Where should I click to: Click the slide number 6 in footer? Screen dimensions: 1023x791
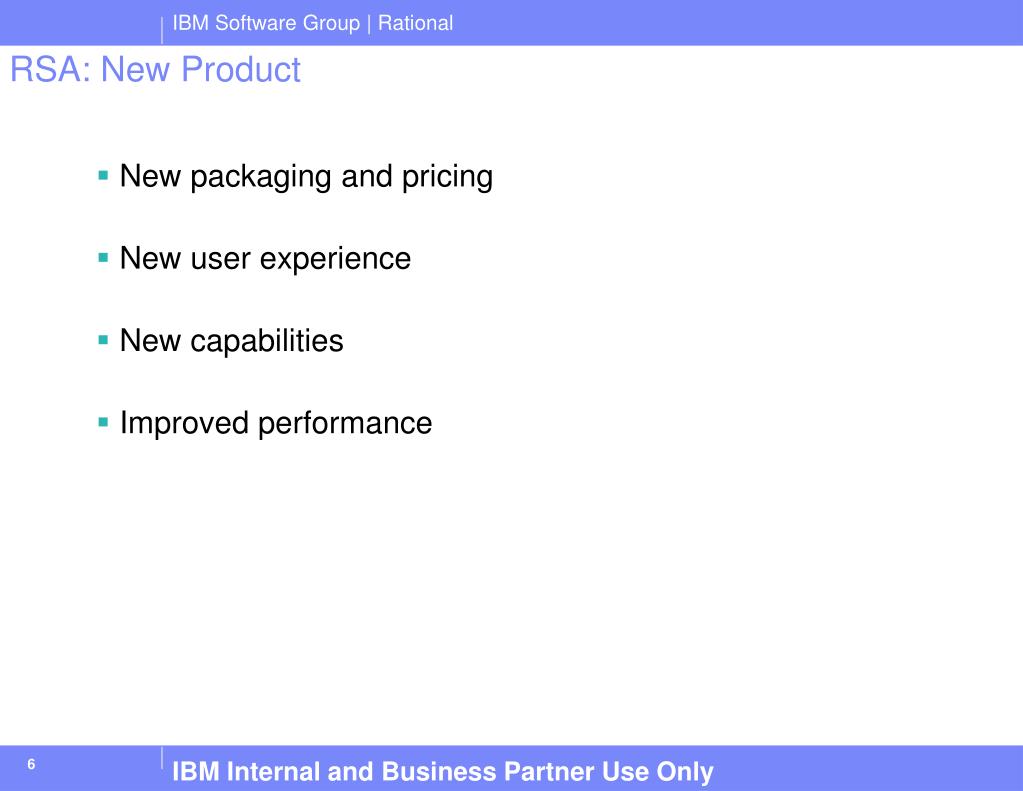31,764
